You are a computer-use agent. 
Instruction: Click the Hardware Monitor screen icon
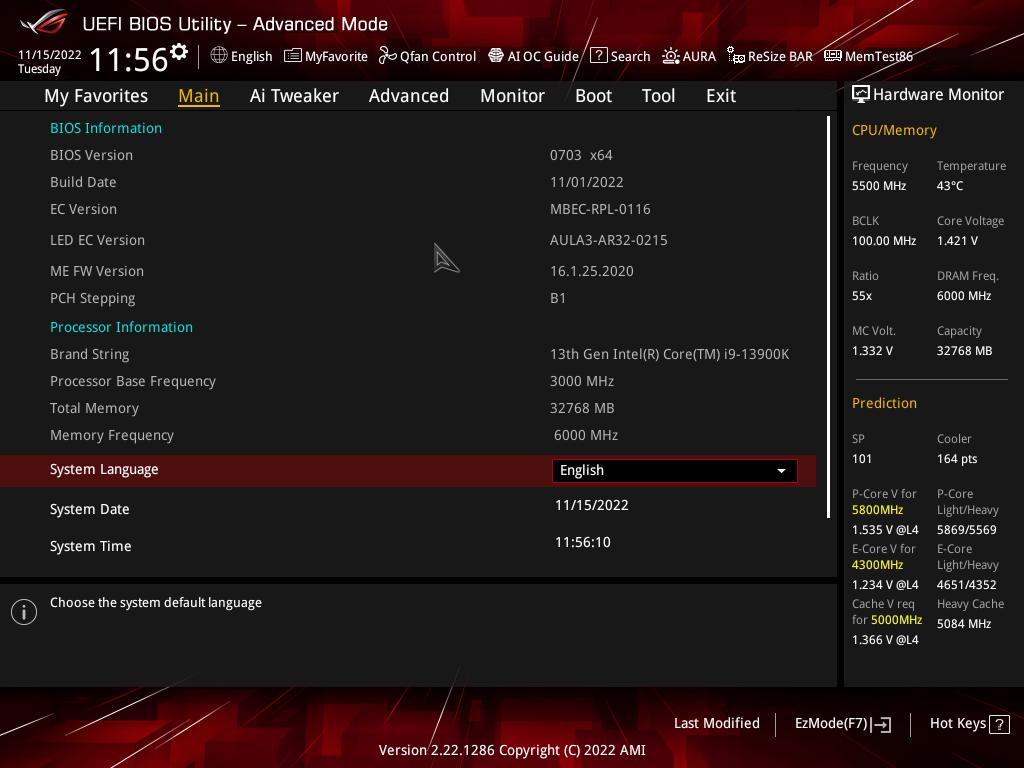point(861,95)
